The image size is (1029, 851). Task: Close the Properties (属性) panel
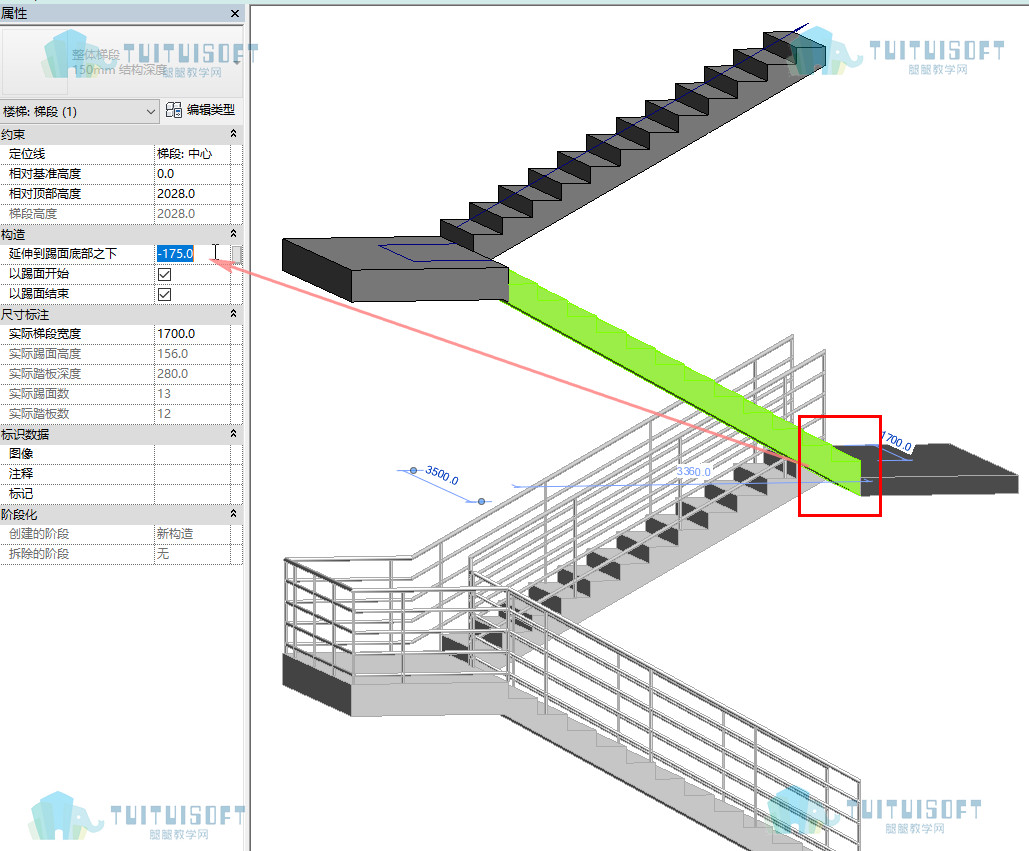click(x=235, y=13)
